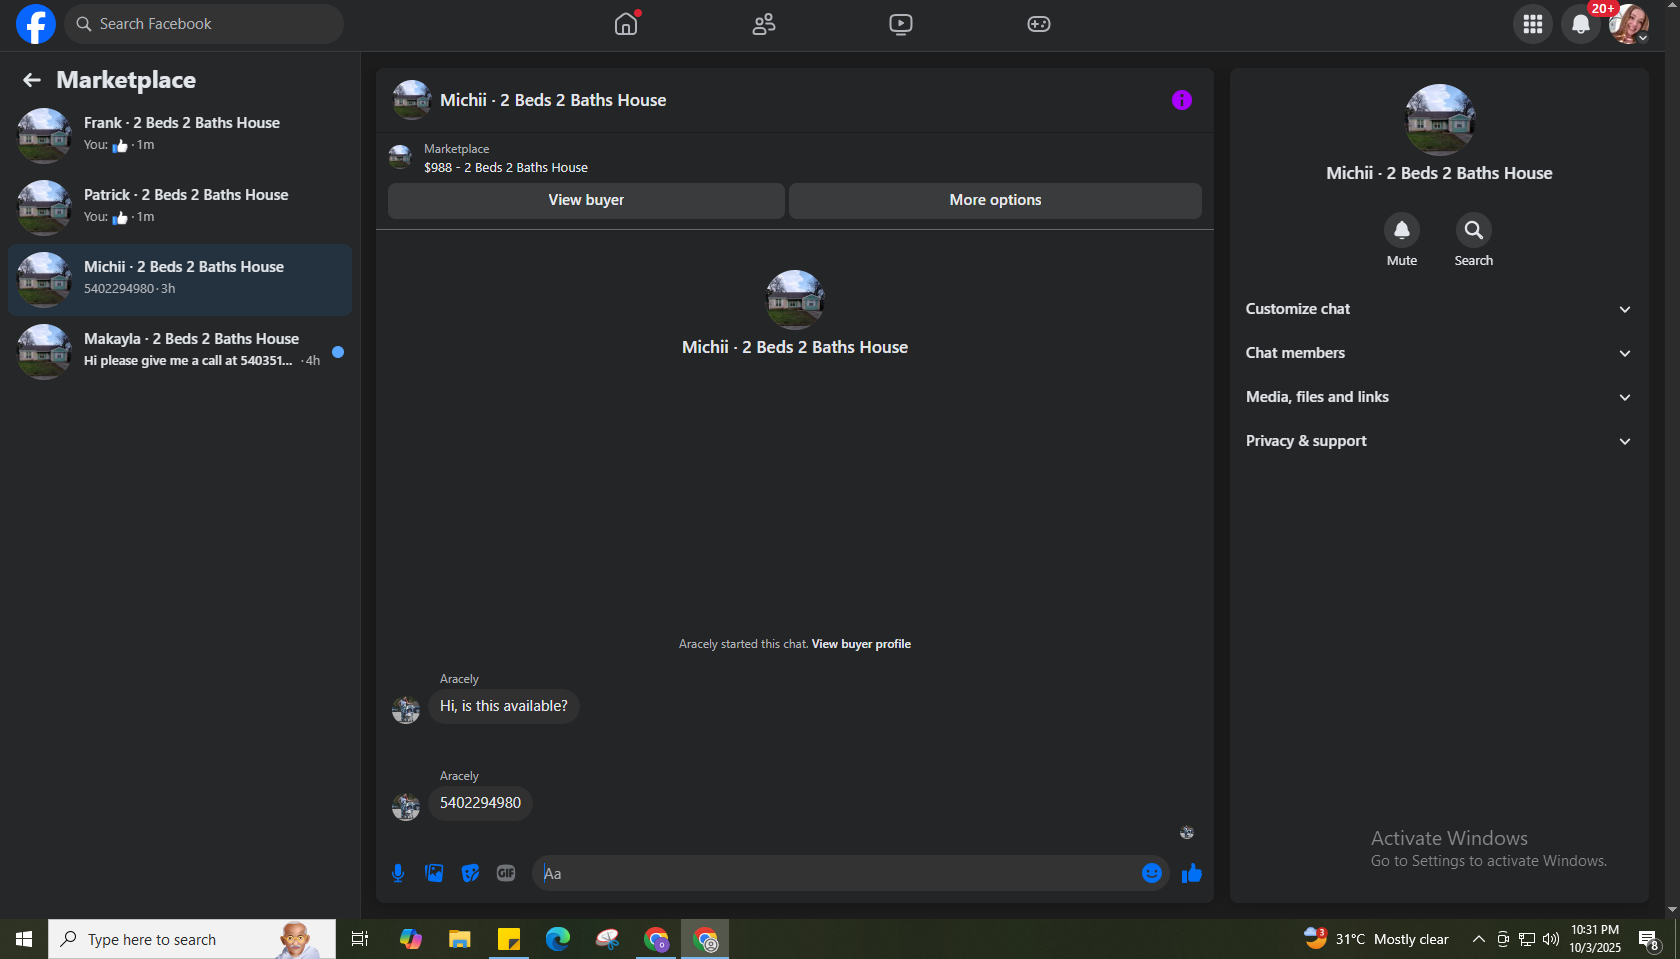Viewport: 1680px width, 959px height.
Task: Open the View buyer profile link
Action: tap(861, 644)
